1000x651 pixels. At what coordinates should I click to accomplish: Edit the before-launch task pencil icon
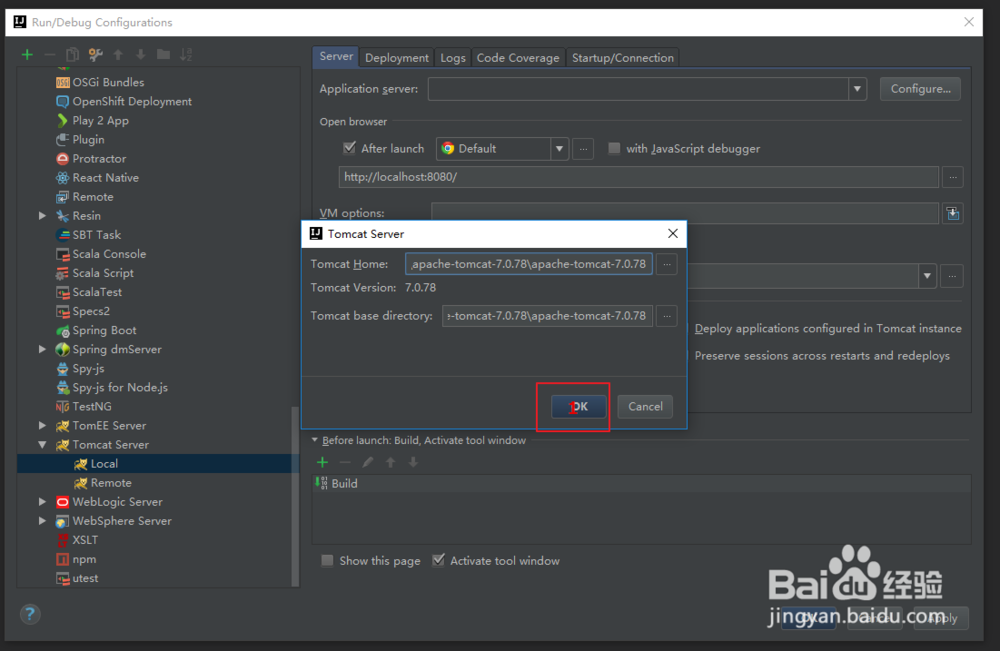368,462
